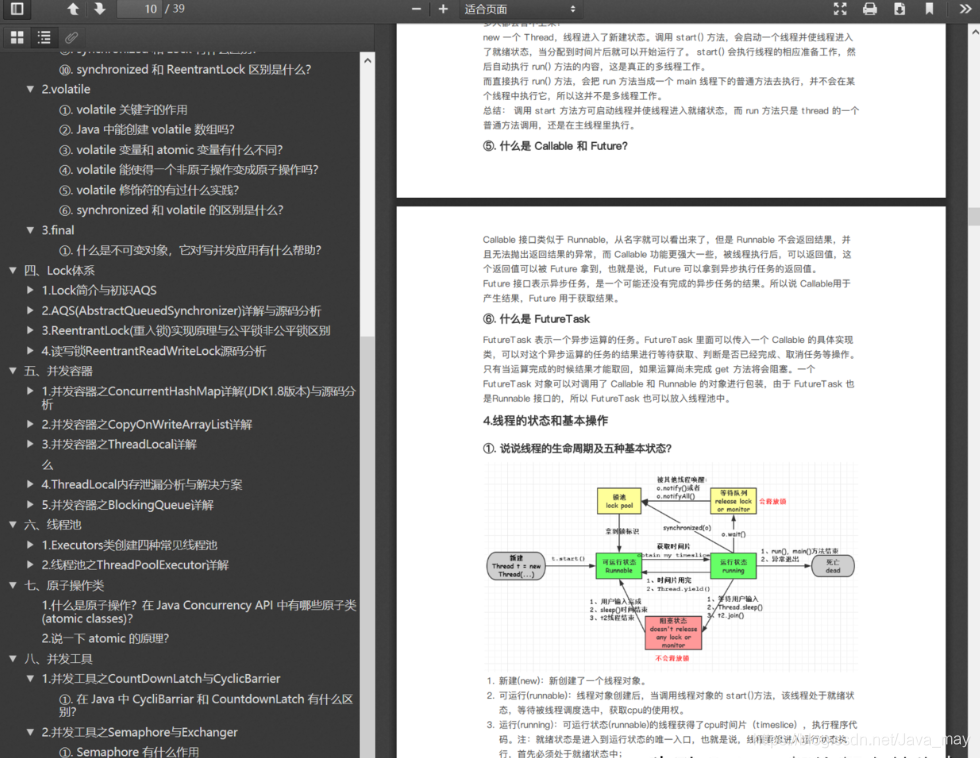Expand 3.并发容器之ThreadLocal详解 item
The image size is (980, 758).
[x=30, y=444]
